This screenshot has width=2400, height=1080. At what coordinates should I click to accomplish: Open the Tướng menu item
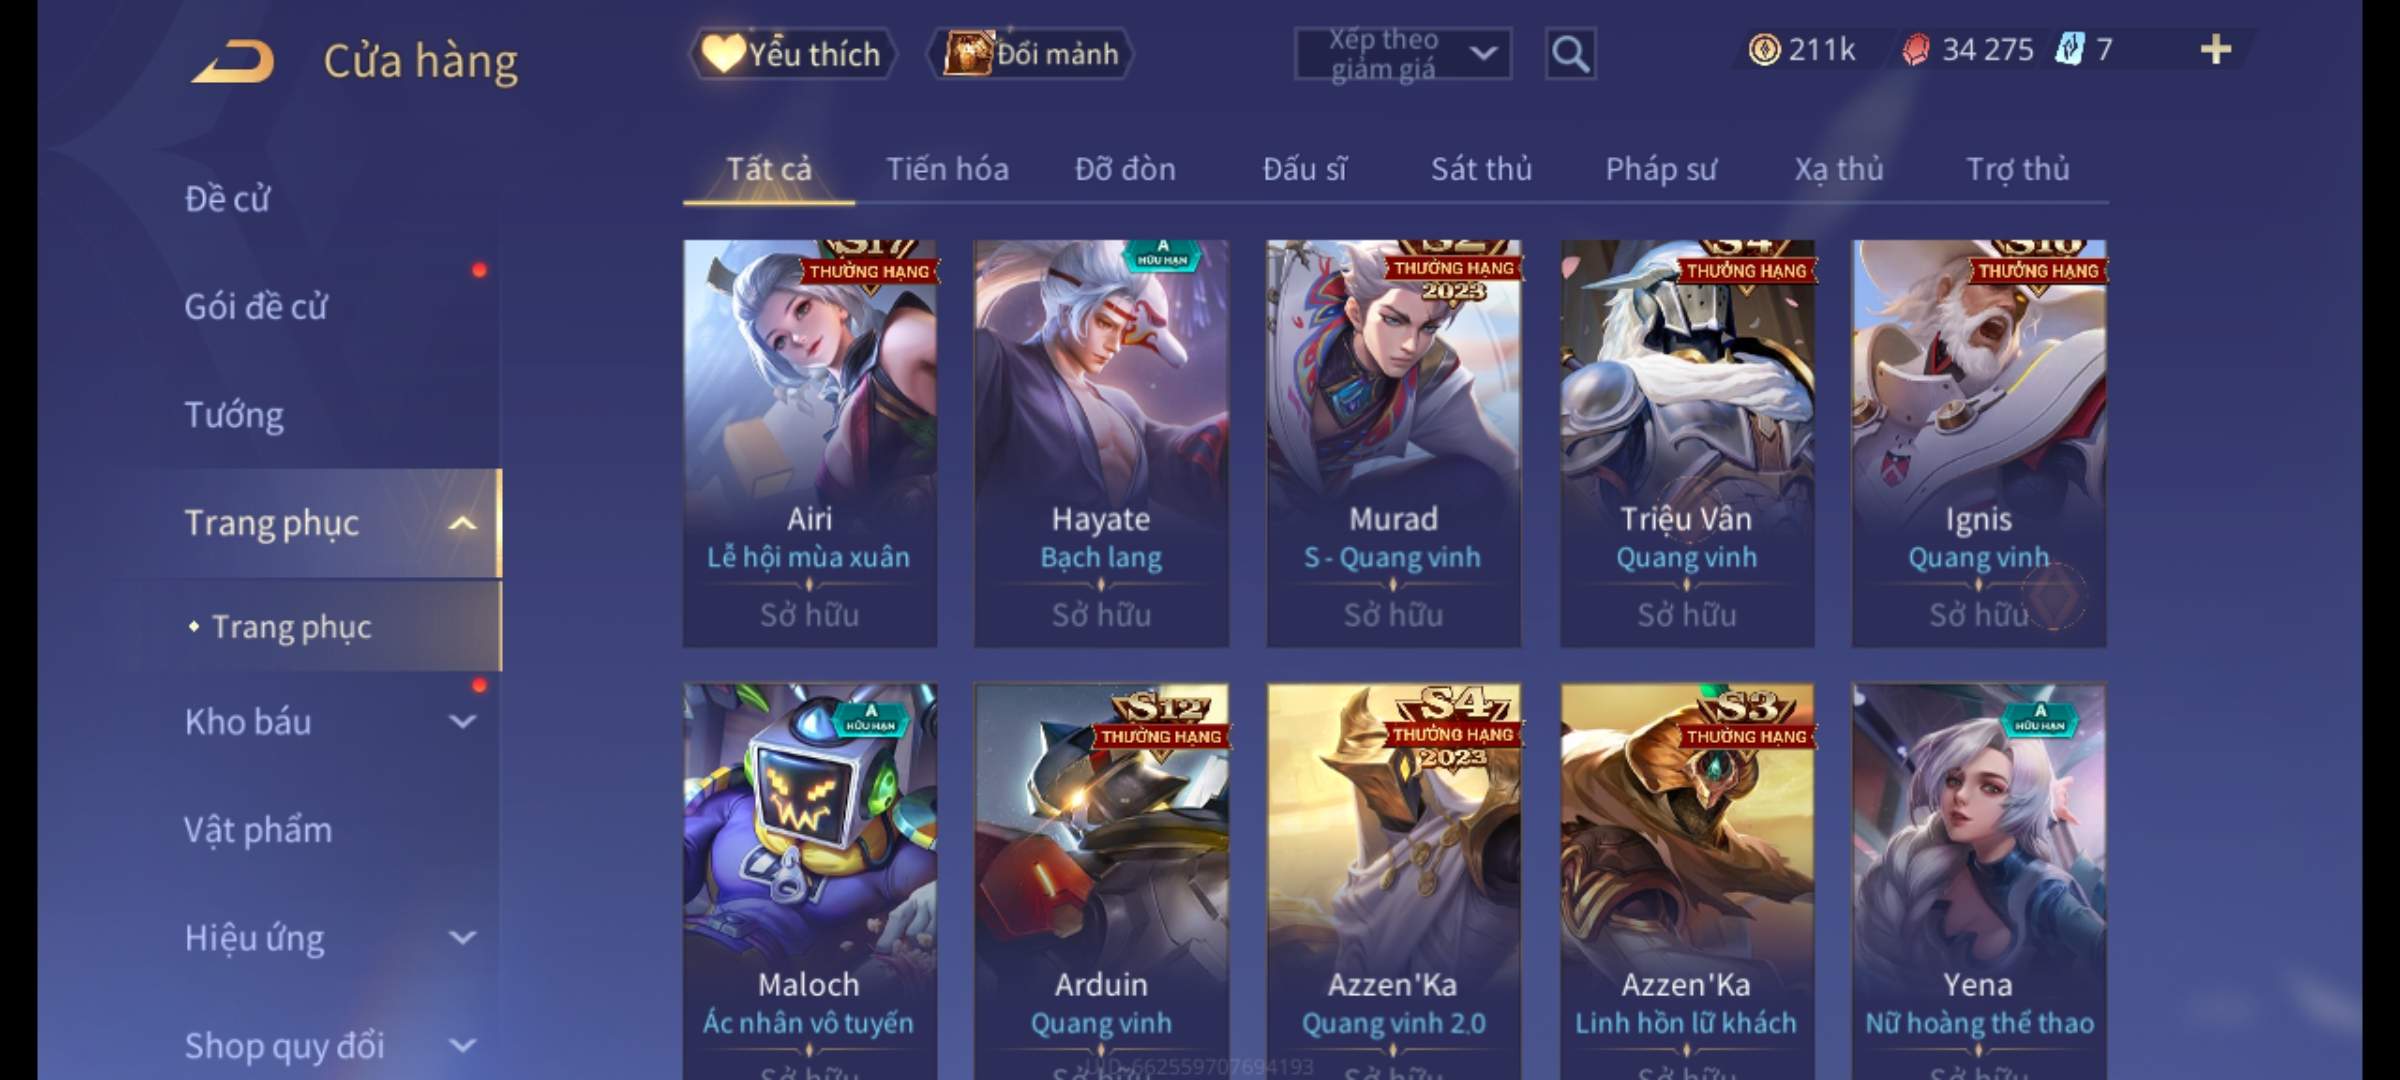pyautogui.click(x=234, y=414)
